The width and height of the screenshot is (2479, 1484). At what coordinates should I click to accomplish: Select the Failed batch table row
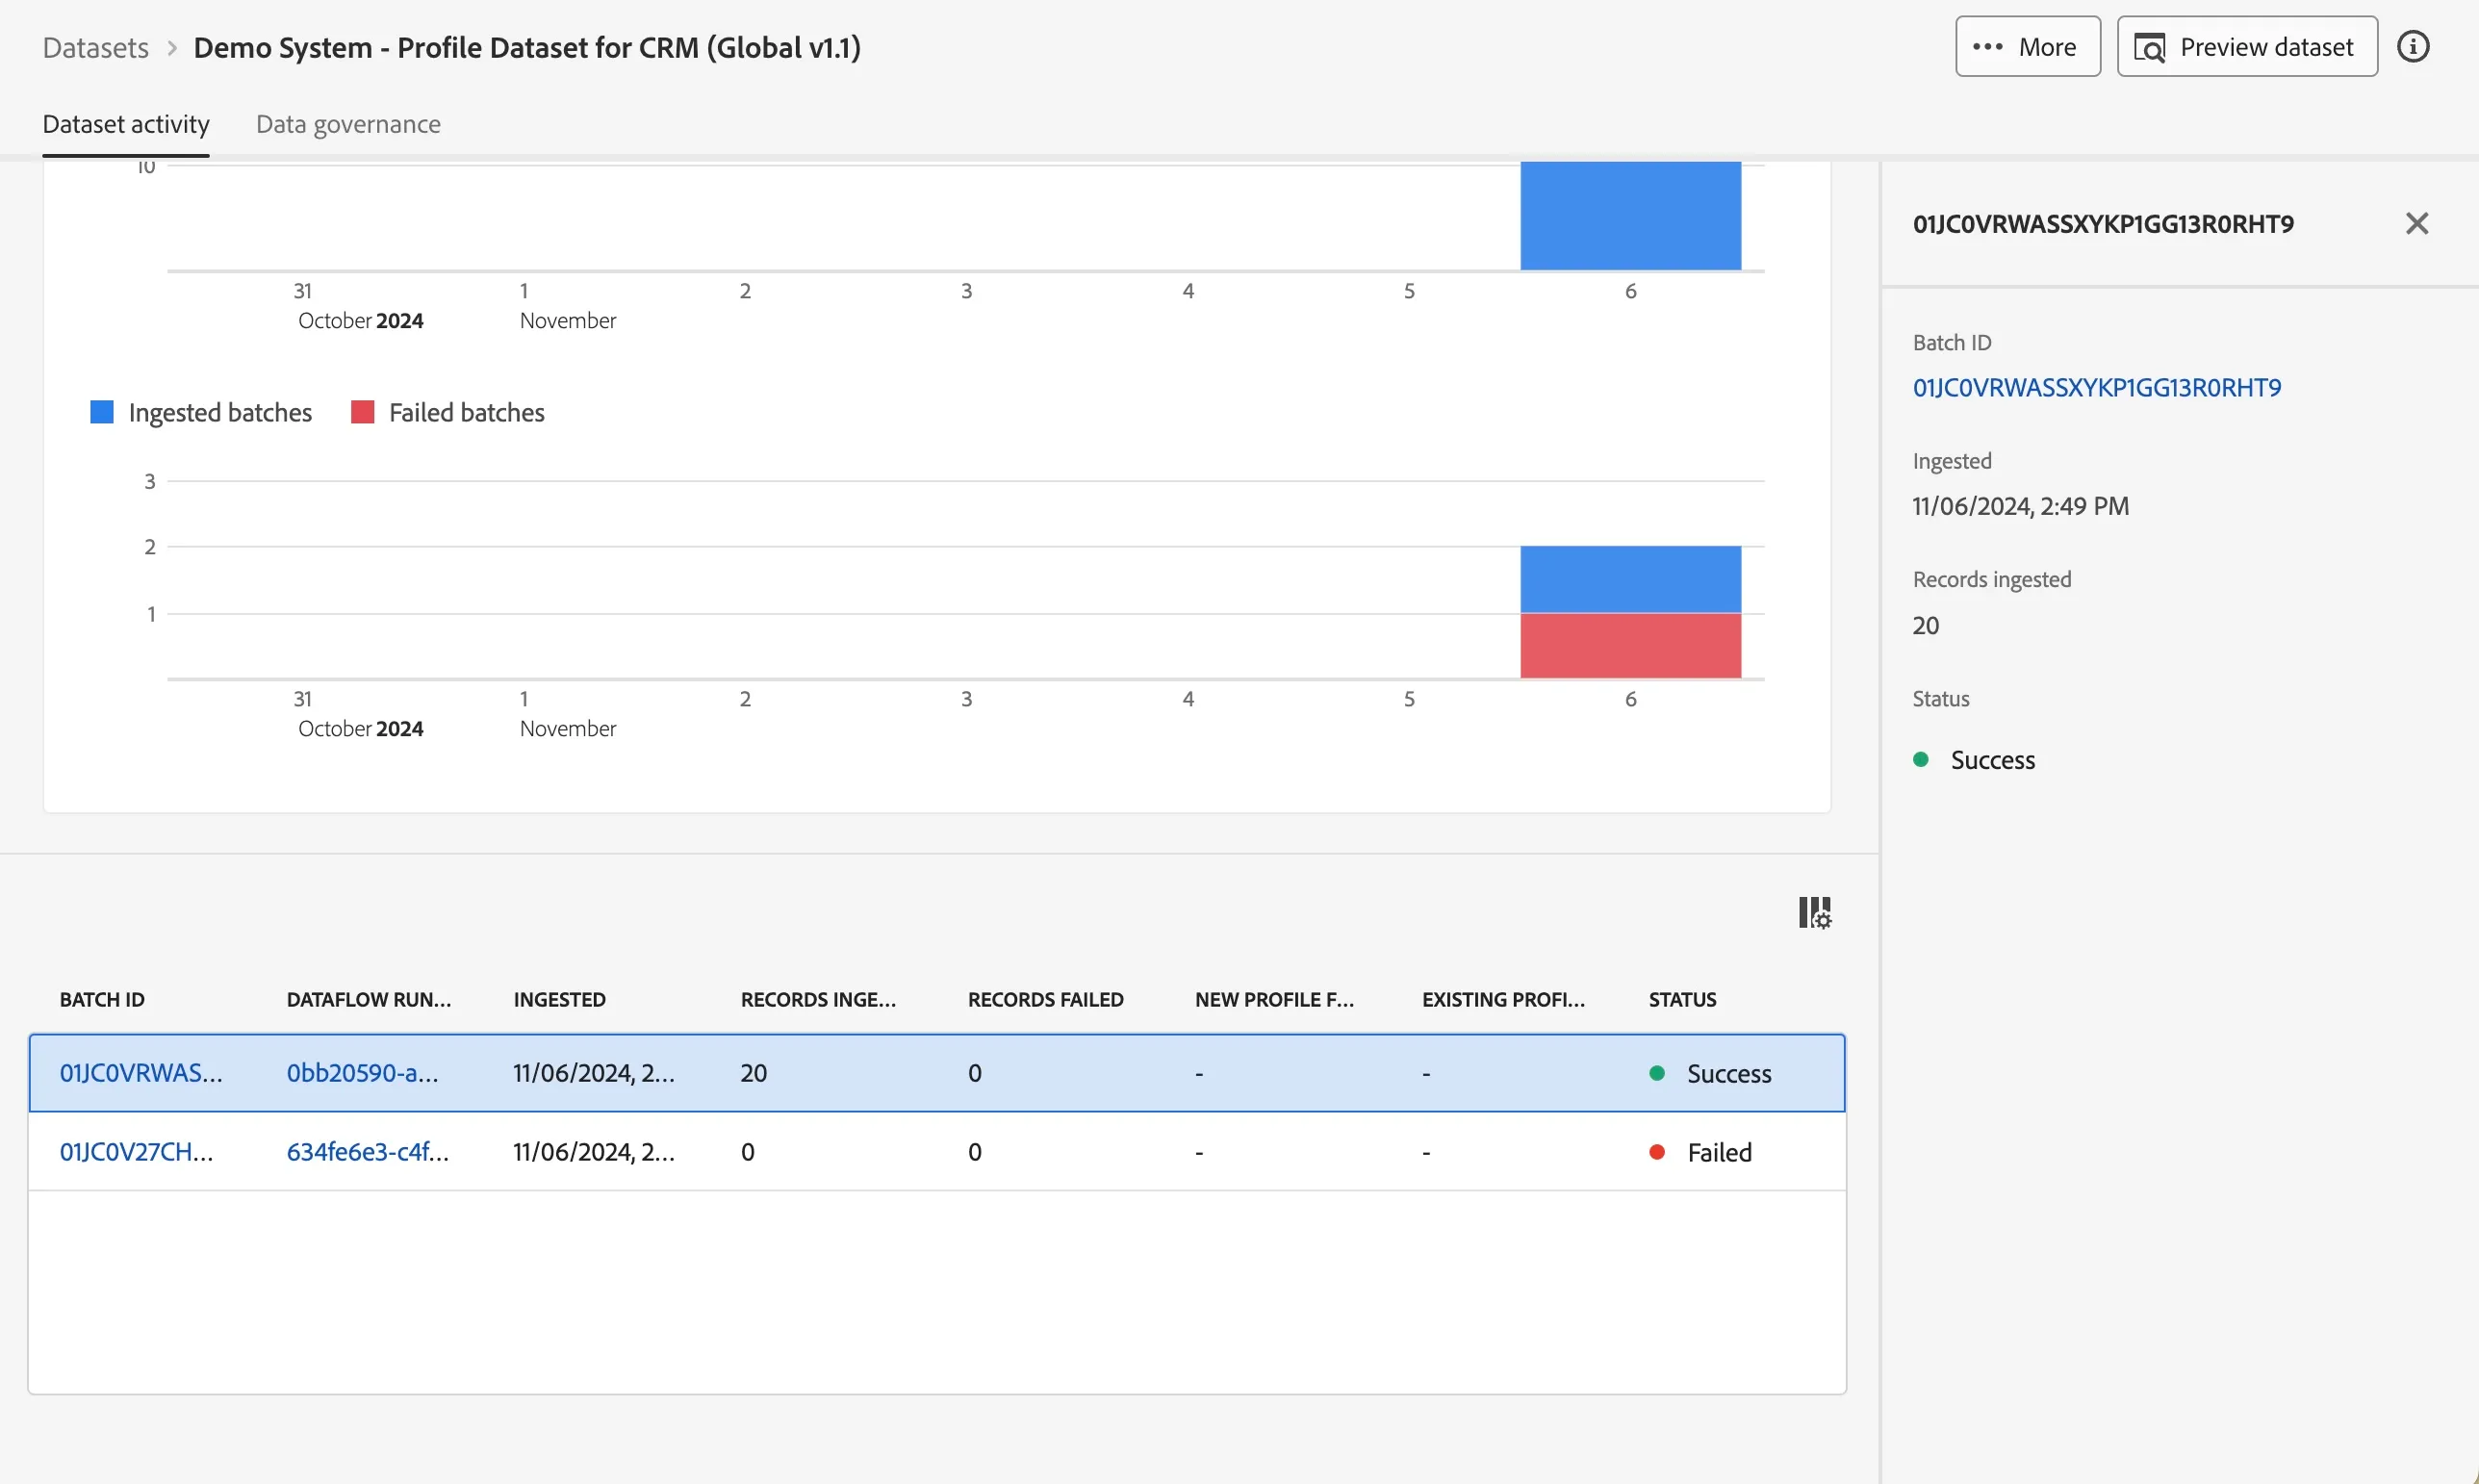pyautogui.click(x=936, y=1152)
